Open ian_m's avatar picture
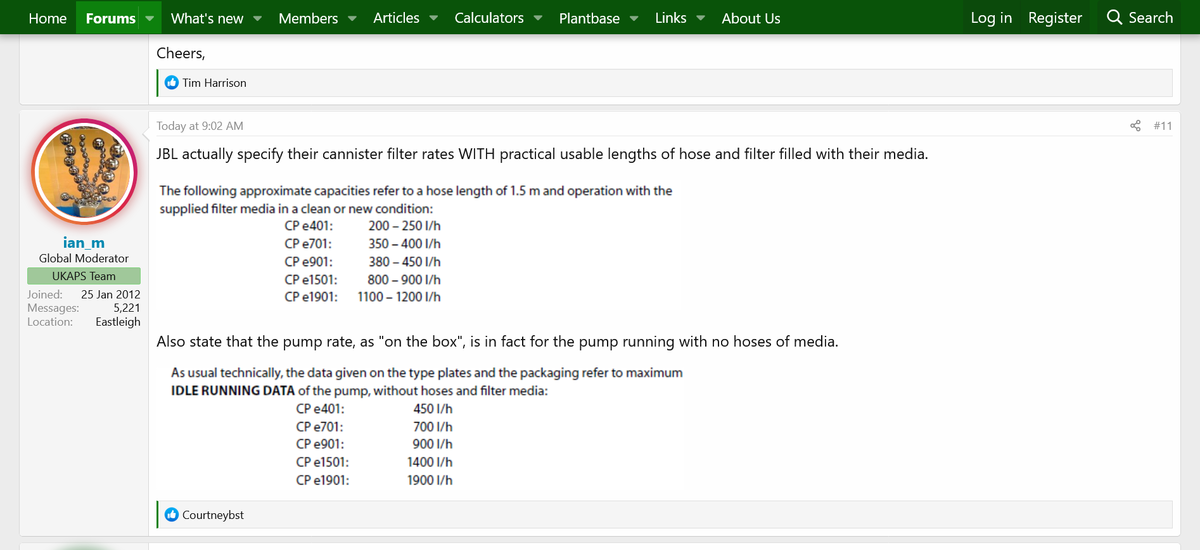The height and width of the screenshot is (550, 1200). click(x=83, y=175)
